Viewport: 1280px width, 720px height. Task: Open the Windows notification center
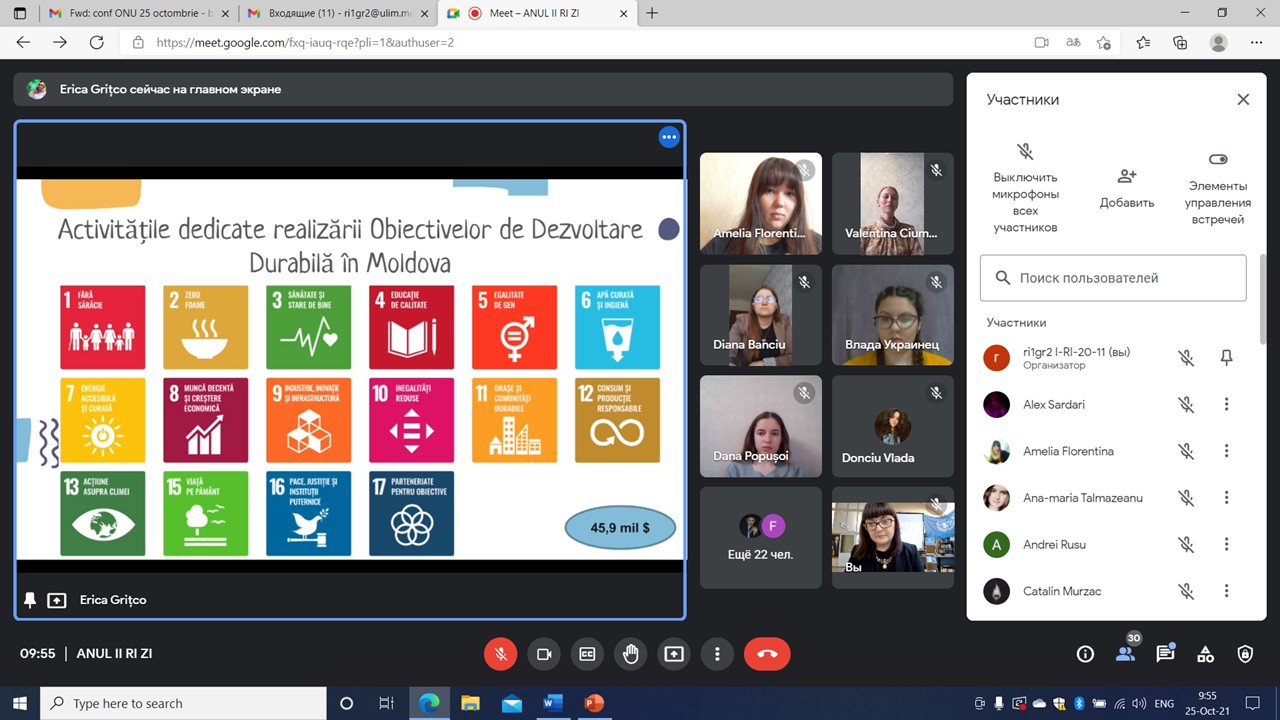[1252, 703]
